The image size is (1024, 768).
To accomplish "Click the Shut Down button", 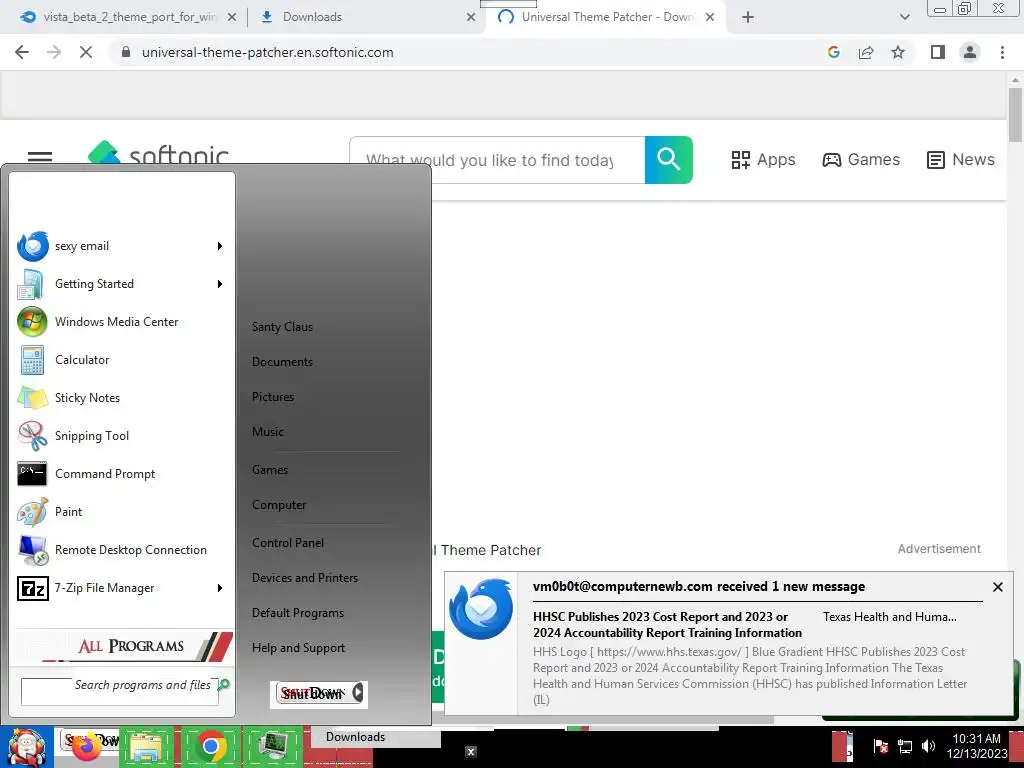I will [312, 694].
